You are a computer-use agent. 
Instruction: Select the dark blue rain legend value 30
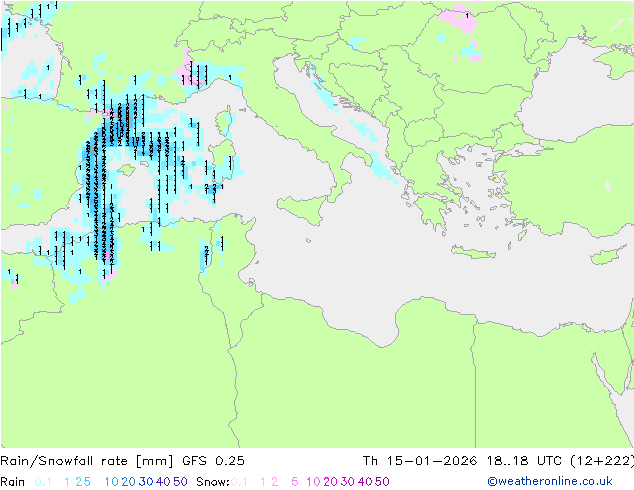(146, 482)
